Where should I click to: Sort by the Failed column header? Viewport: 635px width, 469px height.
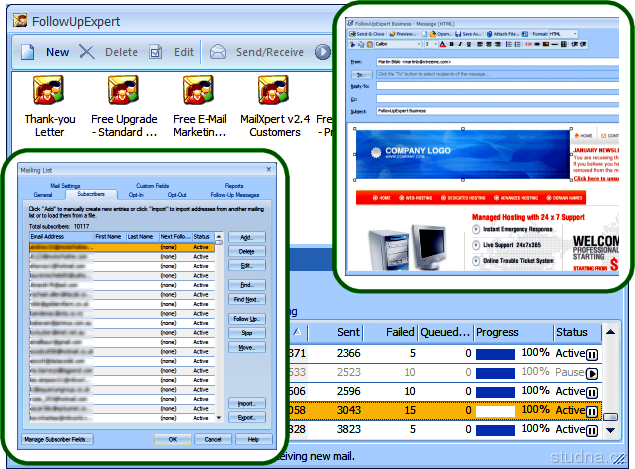click(x=390, y=333)
